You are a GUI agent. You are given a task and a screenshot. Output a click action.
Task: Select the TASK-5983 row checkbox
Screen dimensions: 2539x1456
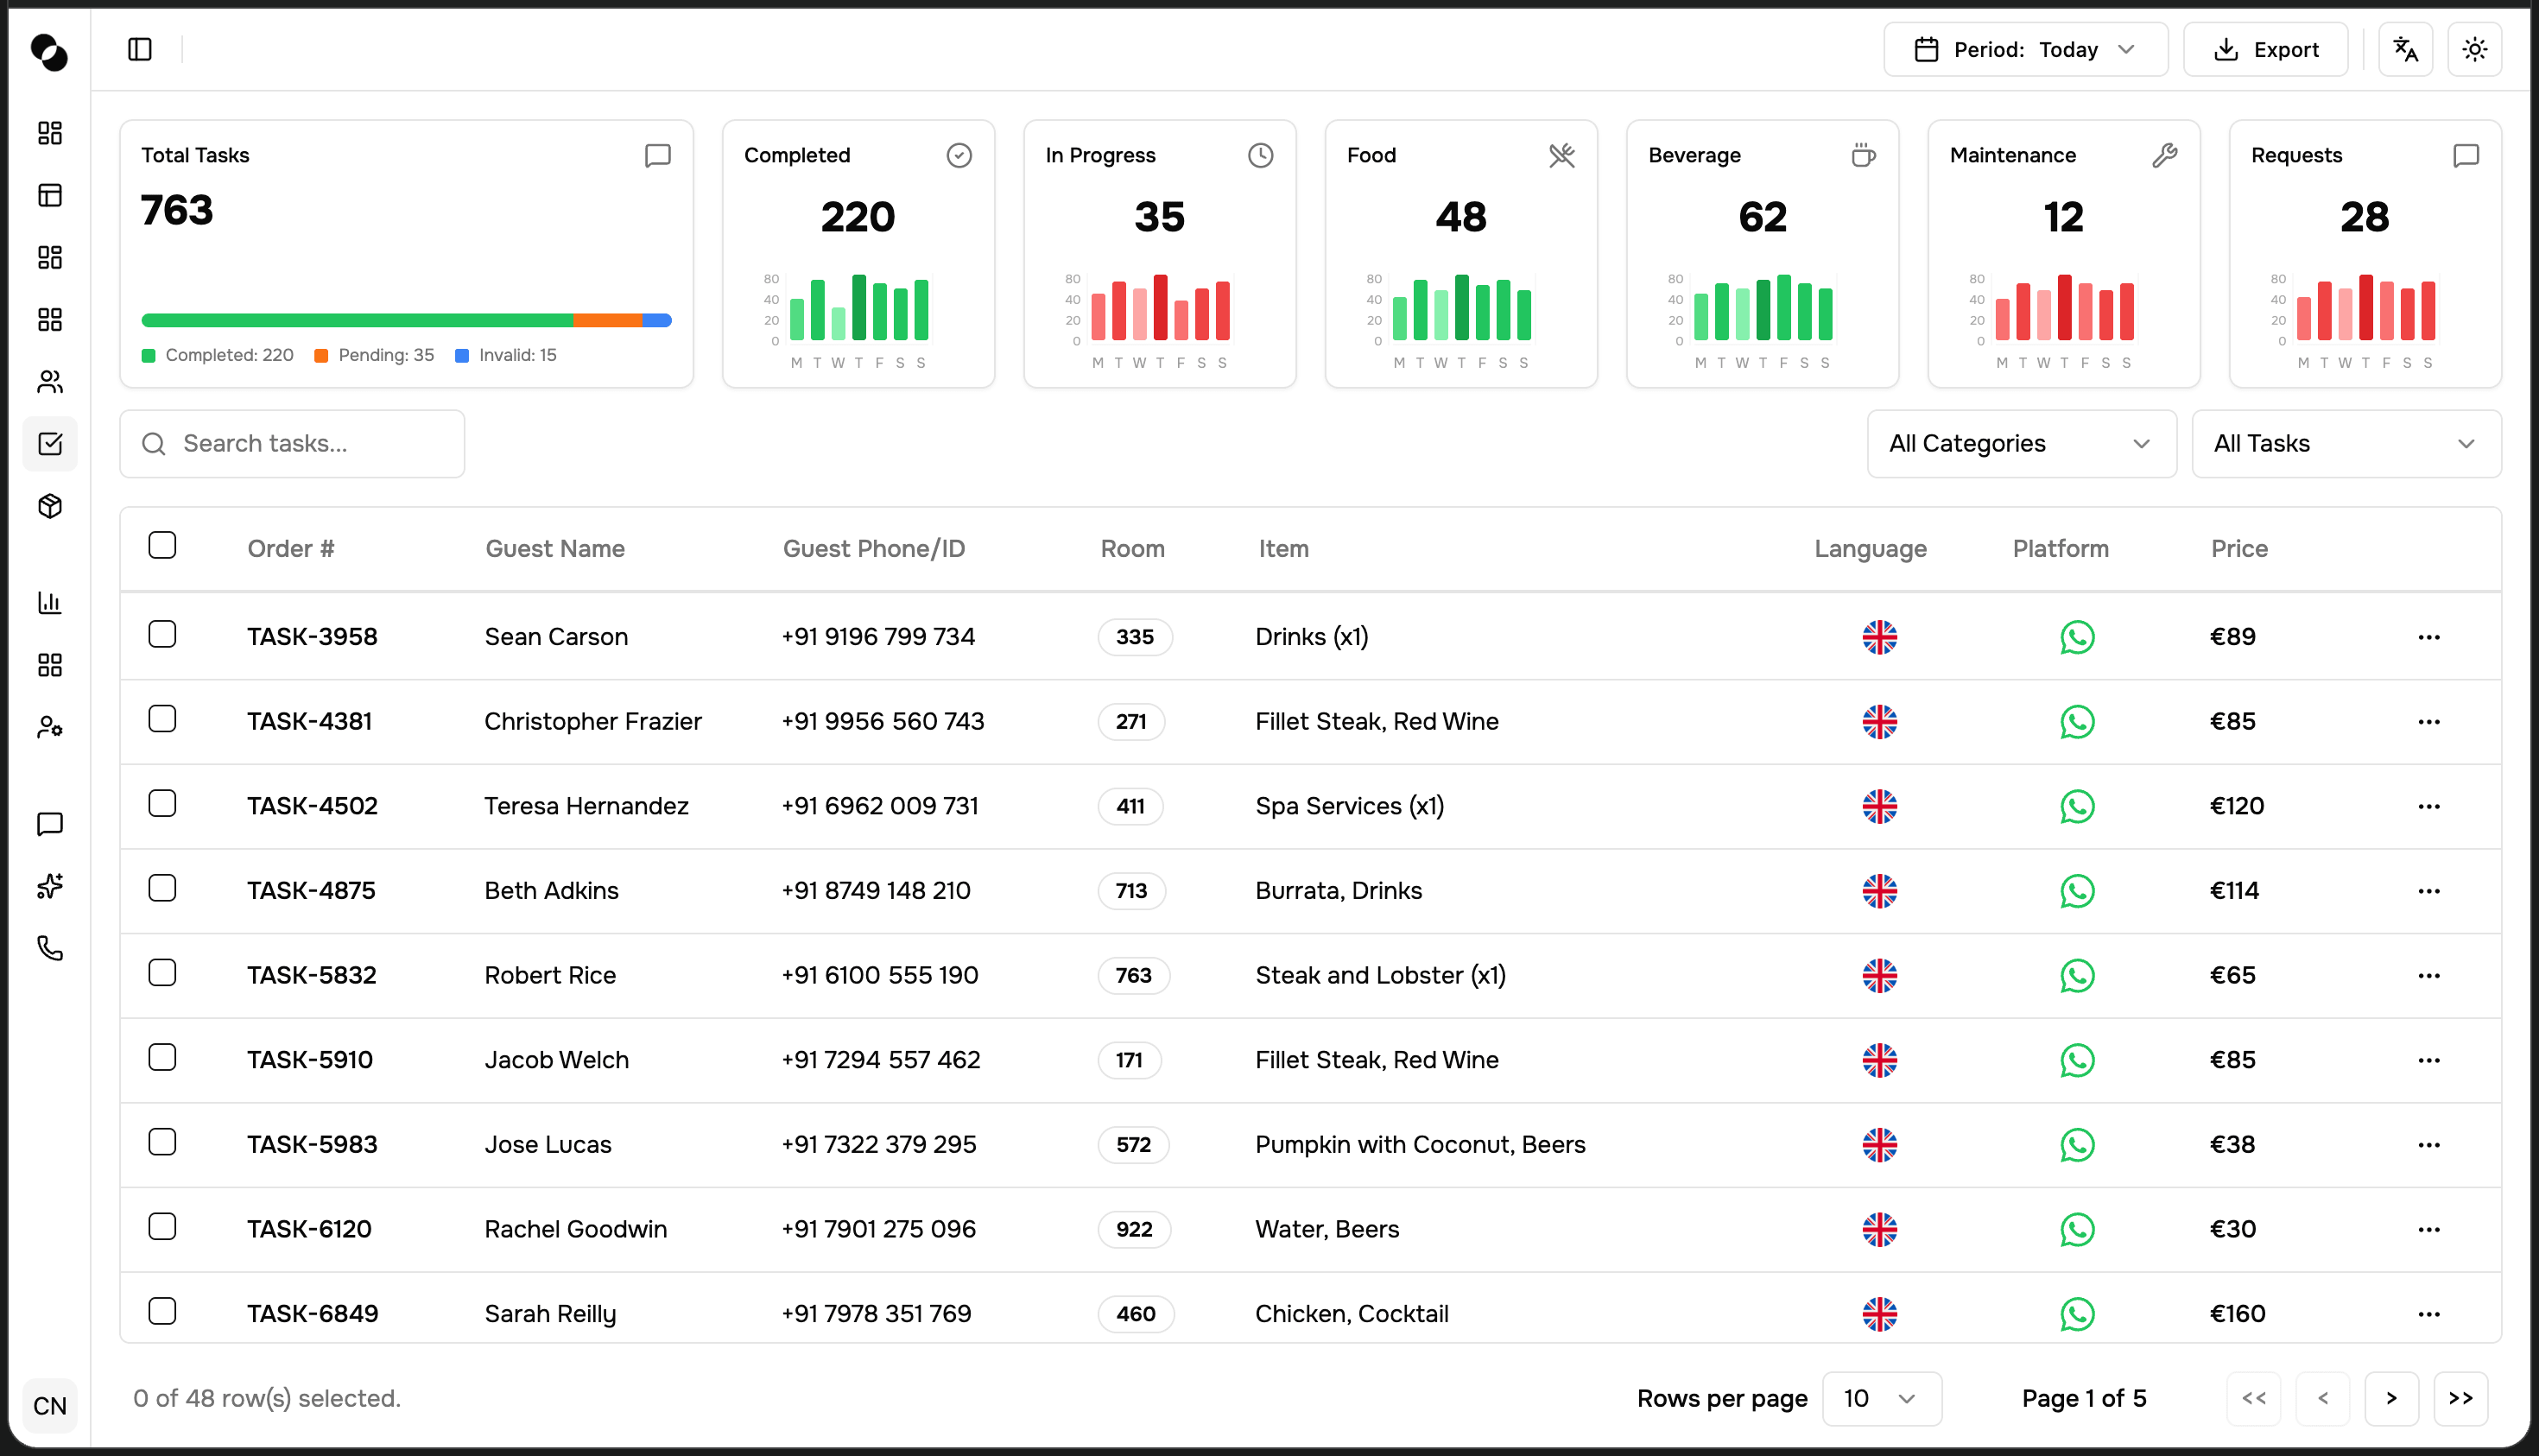click(x=162, y=1142)
